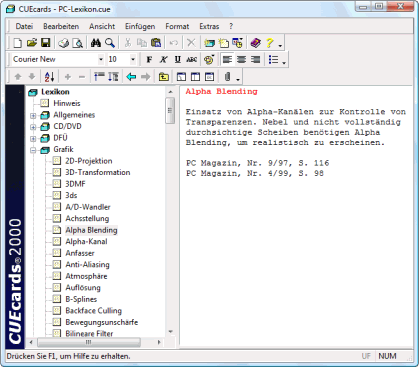419x367 pixels.
Task: Click the Alpha Blending heading text
Action: click(x=222, y=91)
